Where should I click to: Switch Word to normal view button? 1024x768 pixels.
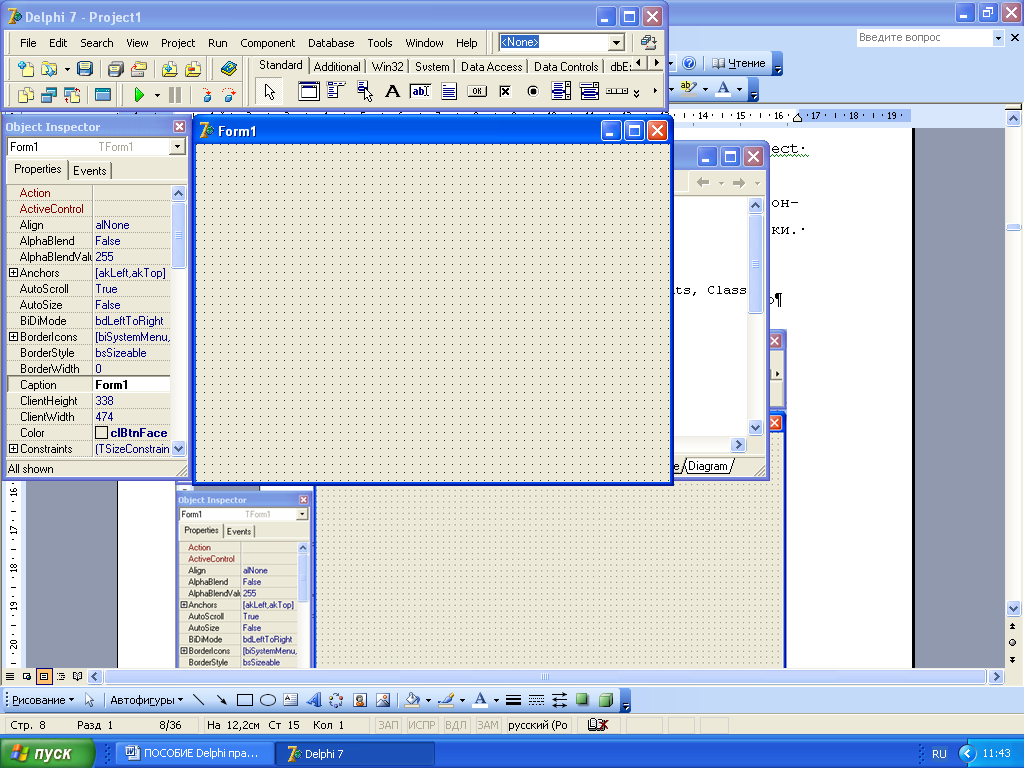[x=10, y=676]
